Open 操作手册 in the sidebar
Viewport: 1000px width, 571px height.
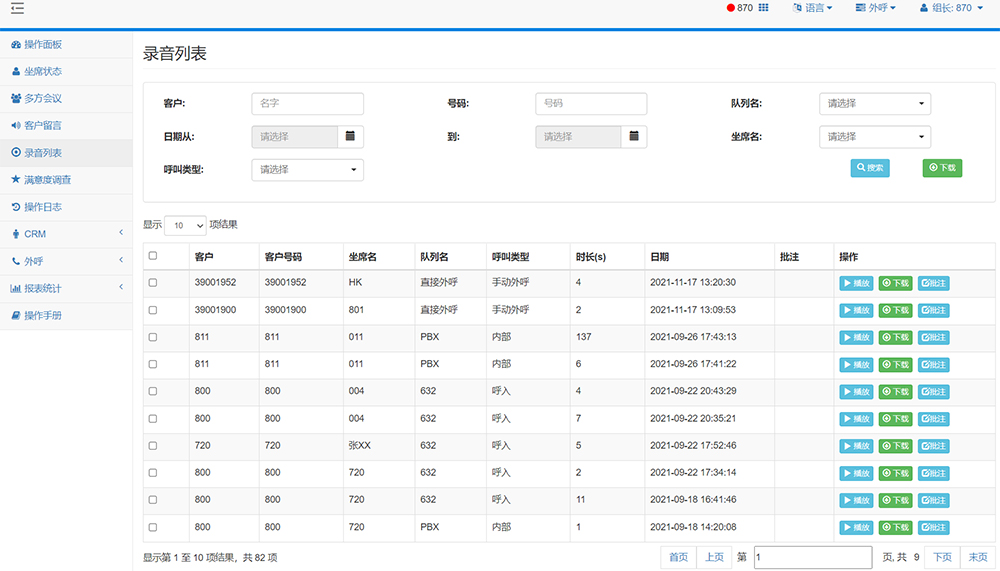66,316
